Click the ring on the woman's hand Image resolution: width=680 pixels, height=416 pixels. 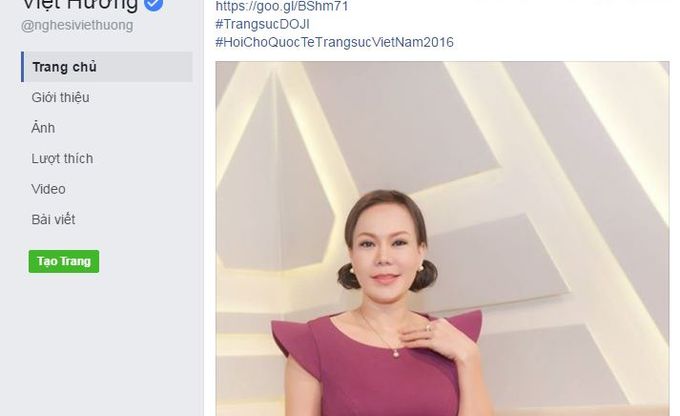(428, 326)
